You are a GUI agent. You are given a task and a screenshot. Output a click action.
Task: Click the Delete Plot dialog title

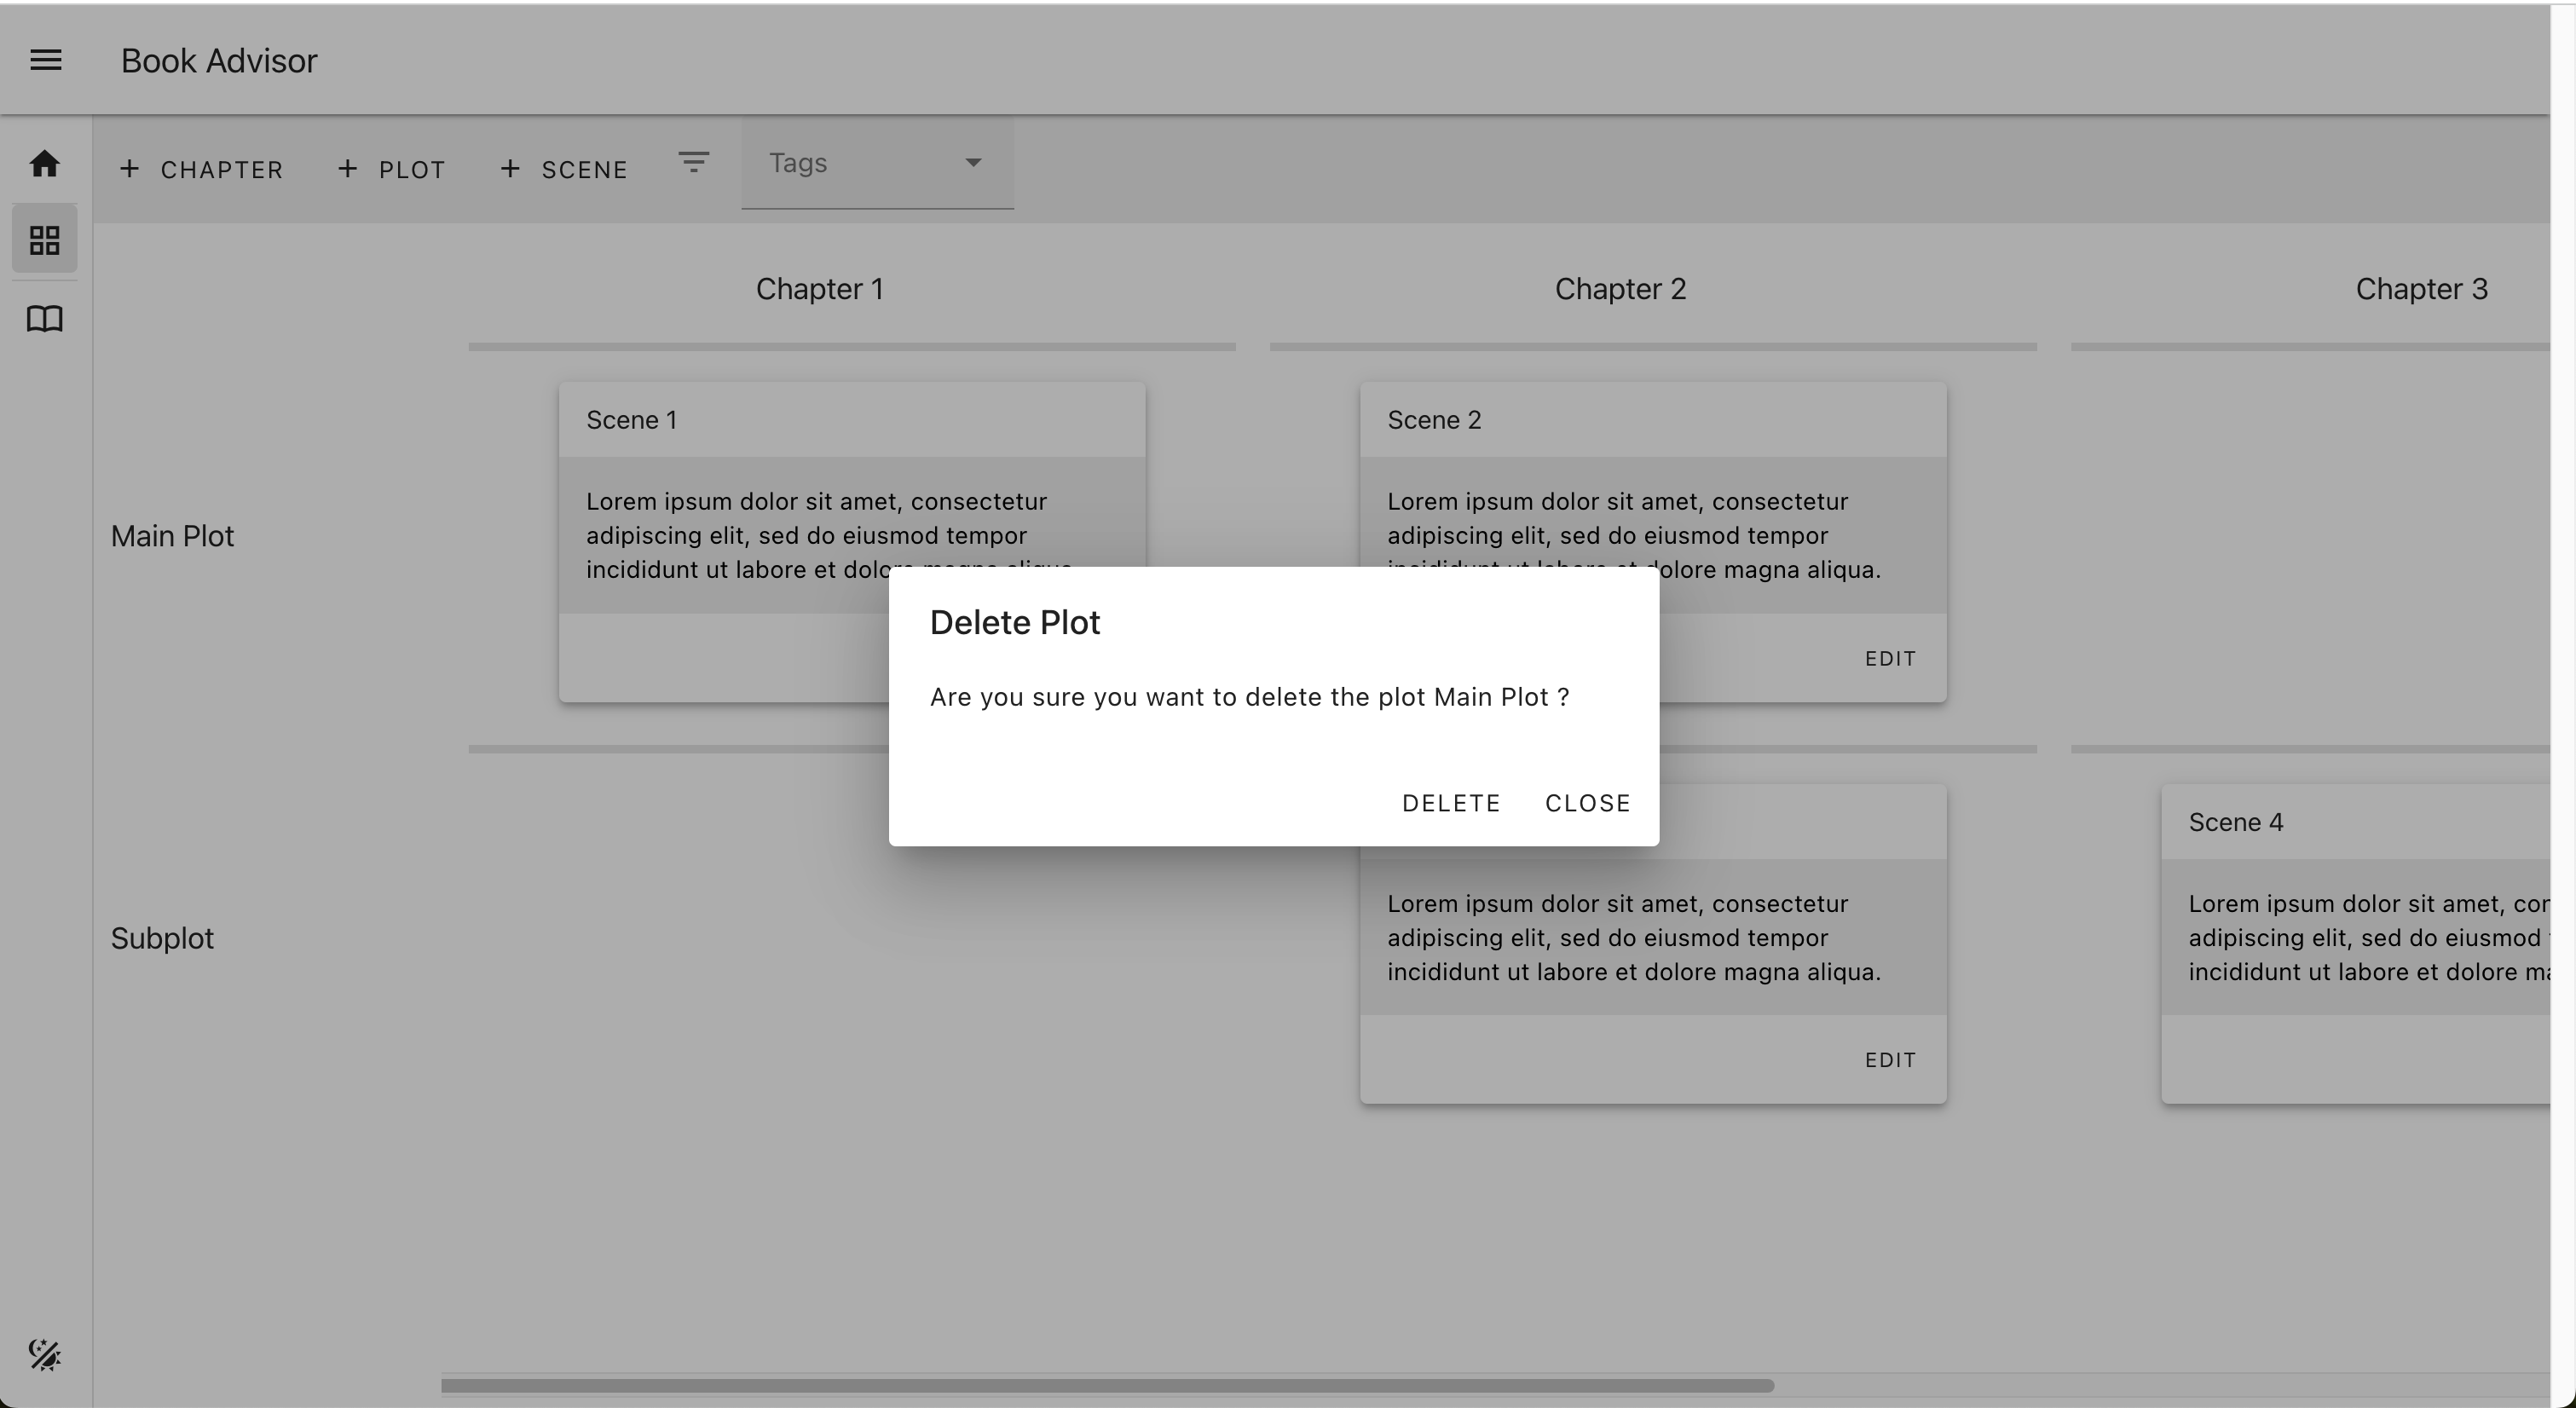point(1015,622)
